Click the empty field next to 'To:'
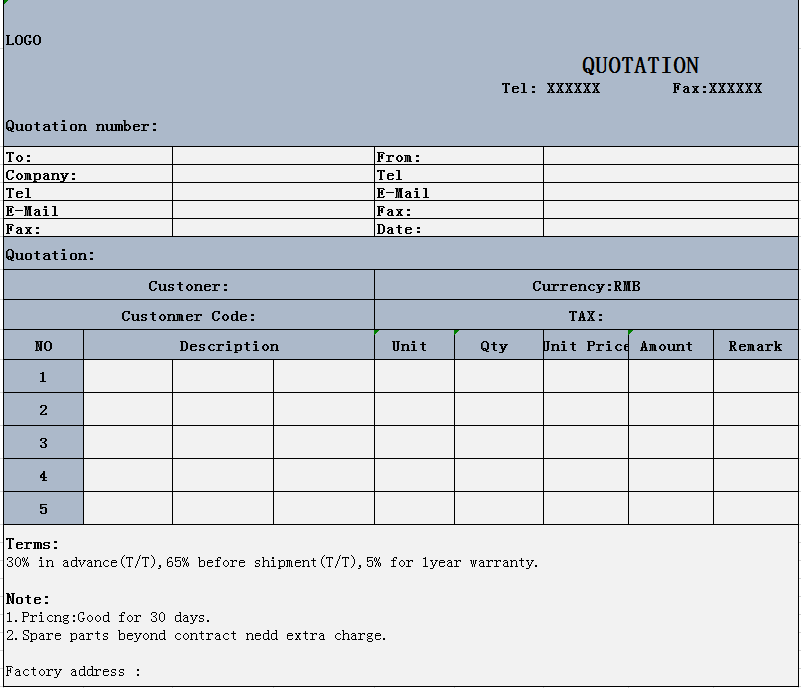801x688 pixels. tap(273, 156)
